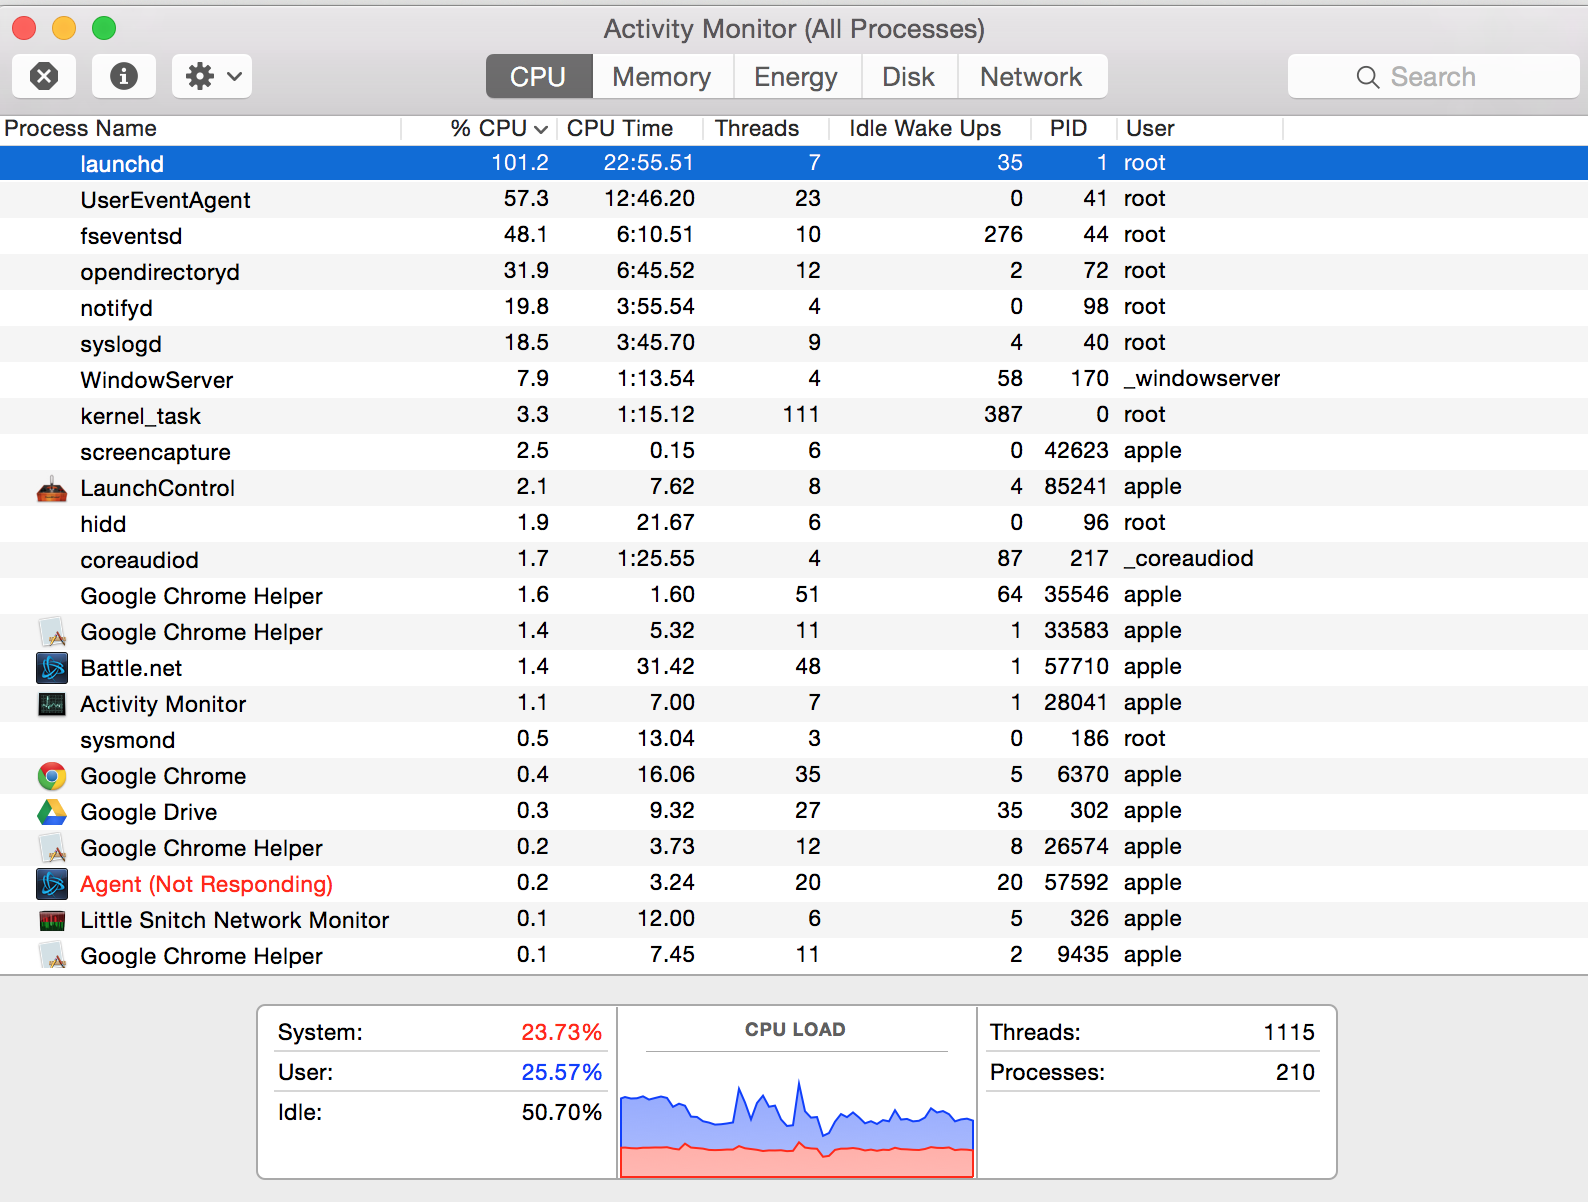Image resolution: width=1588 pixels, height=1202 pixels.
Task: Sort by Idle Wake Ups column
Action: pos(925,129)
